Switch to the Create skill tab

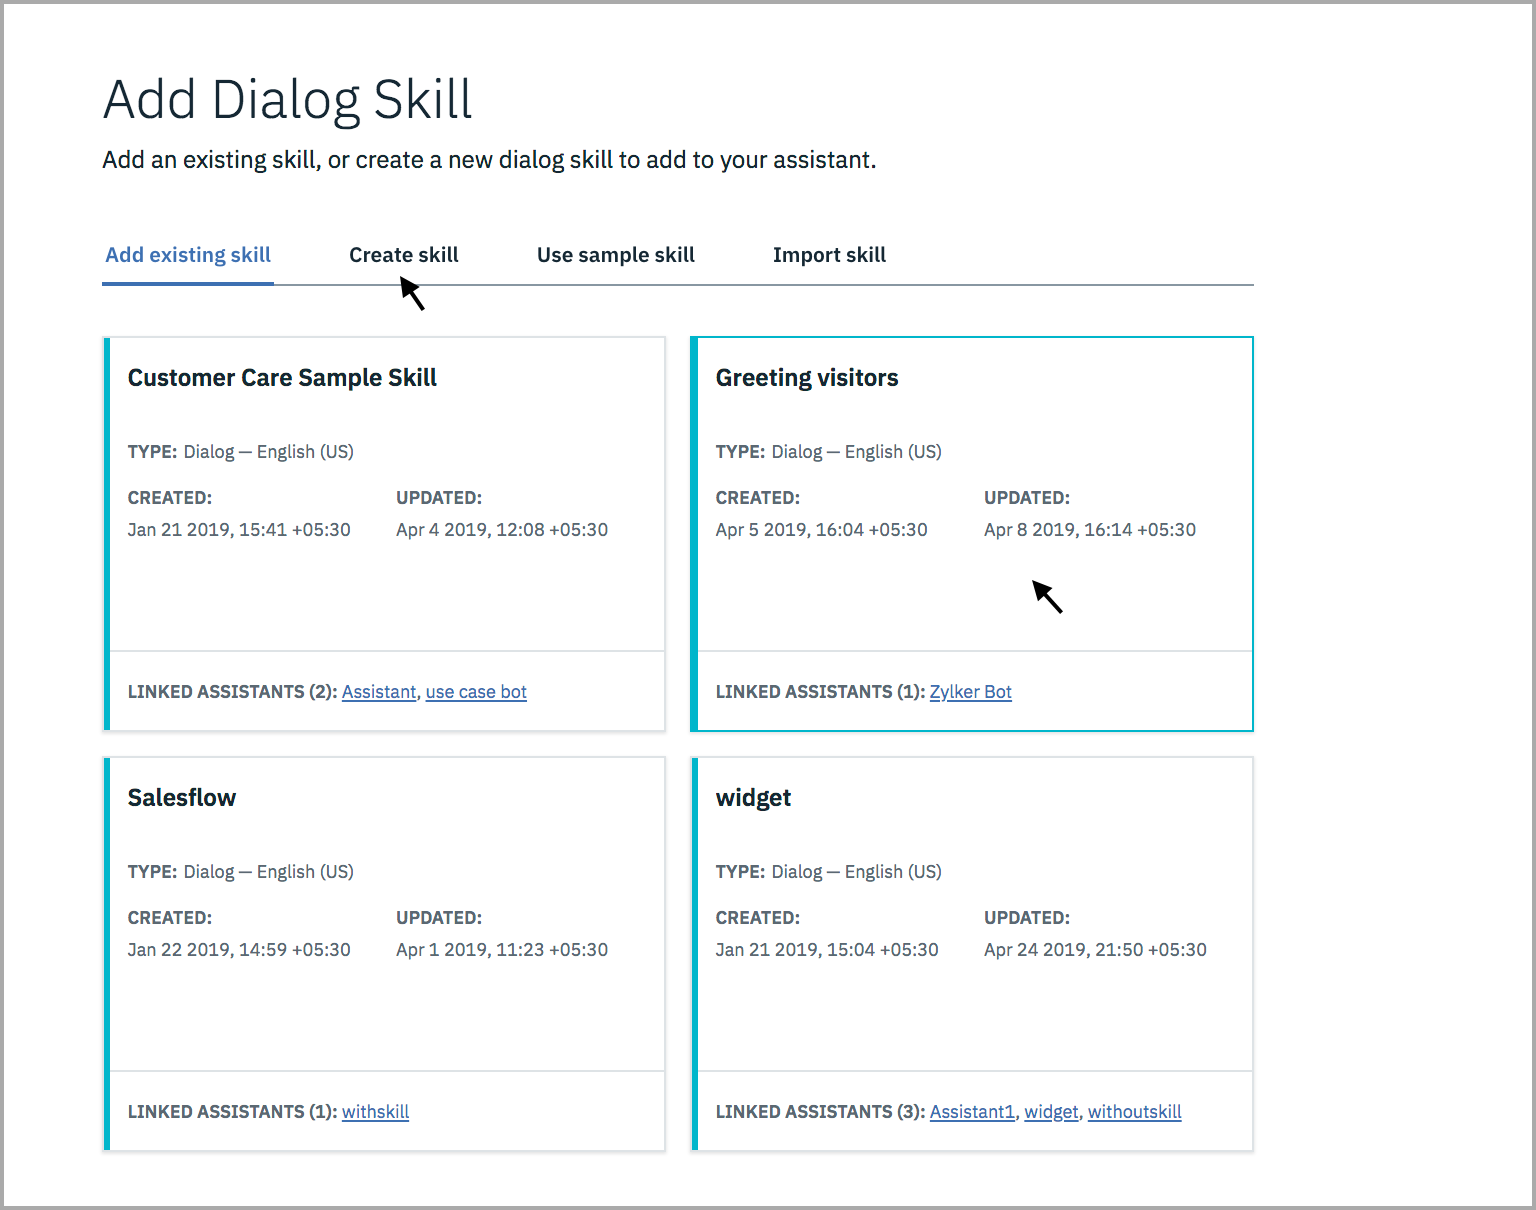pos(403,254)
